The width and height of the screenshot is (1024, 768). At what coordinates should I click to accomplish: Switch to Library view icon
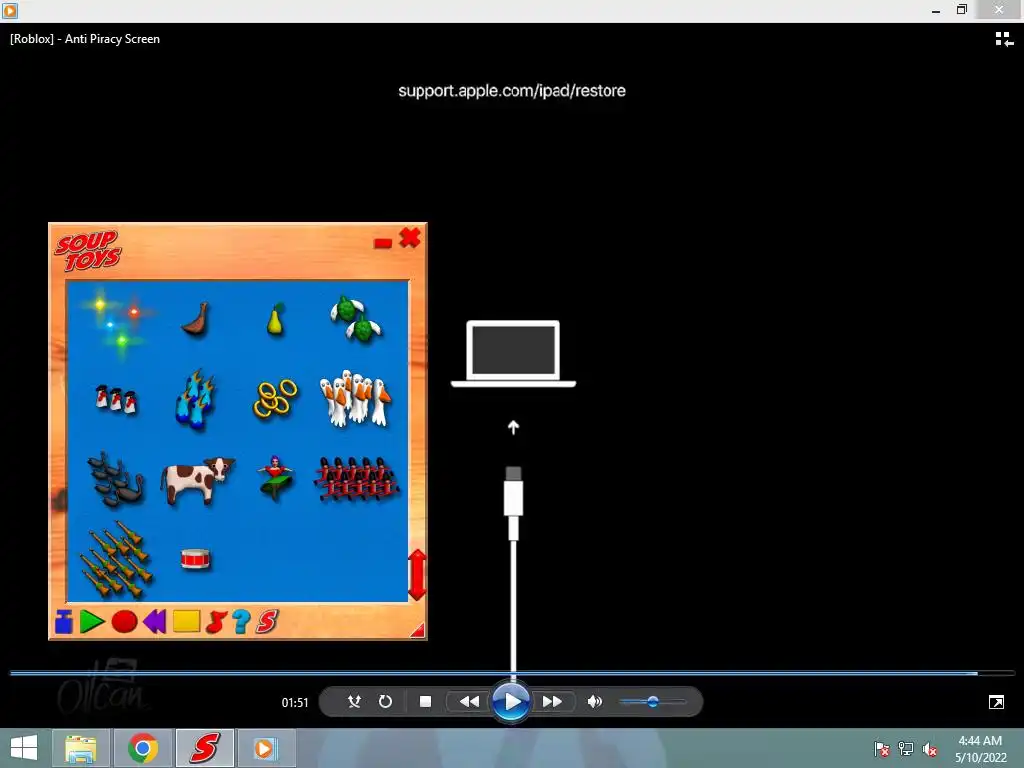(x=1004, y=39)
